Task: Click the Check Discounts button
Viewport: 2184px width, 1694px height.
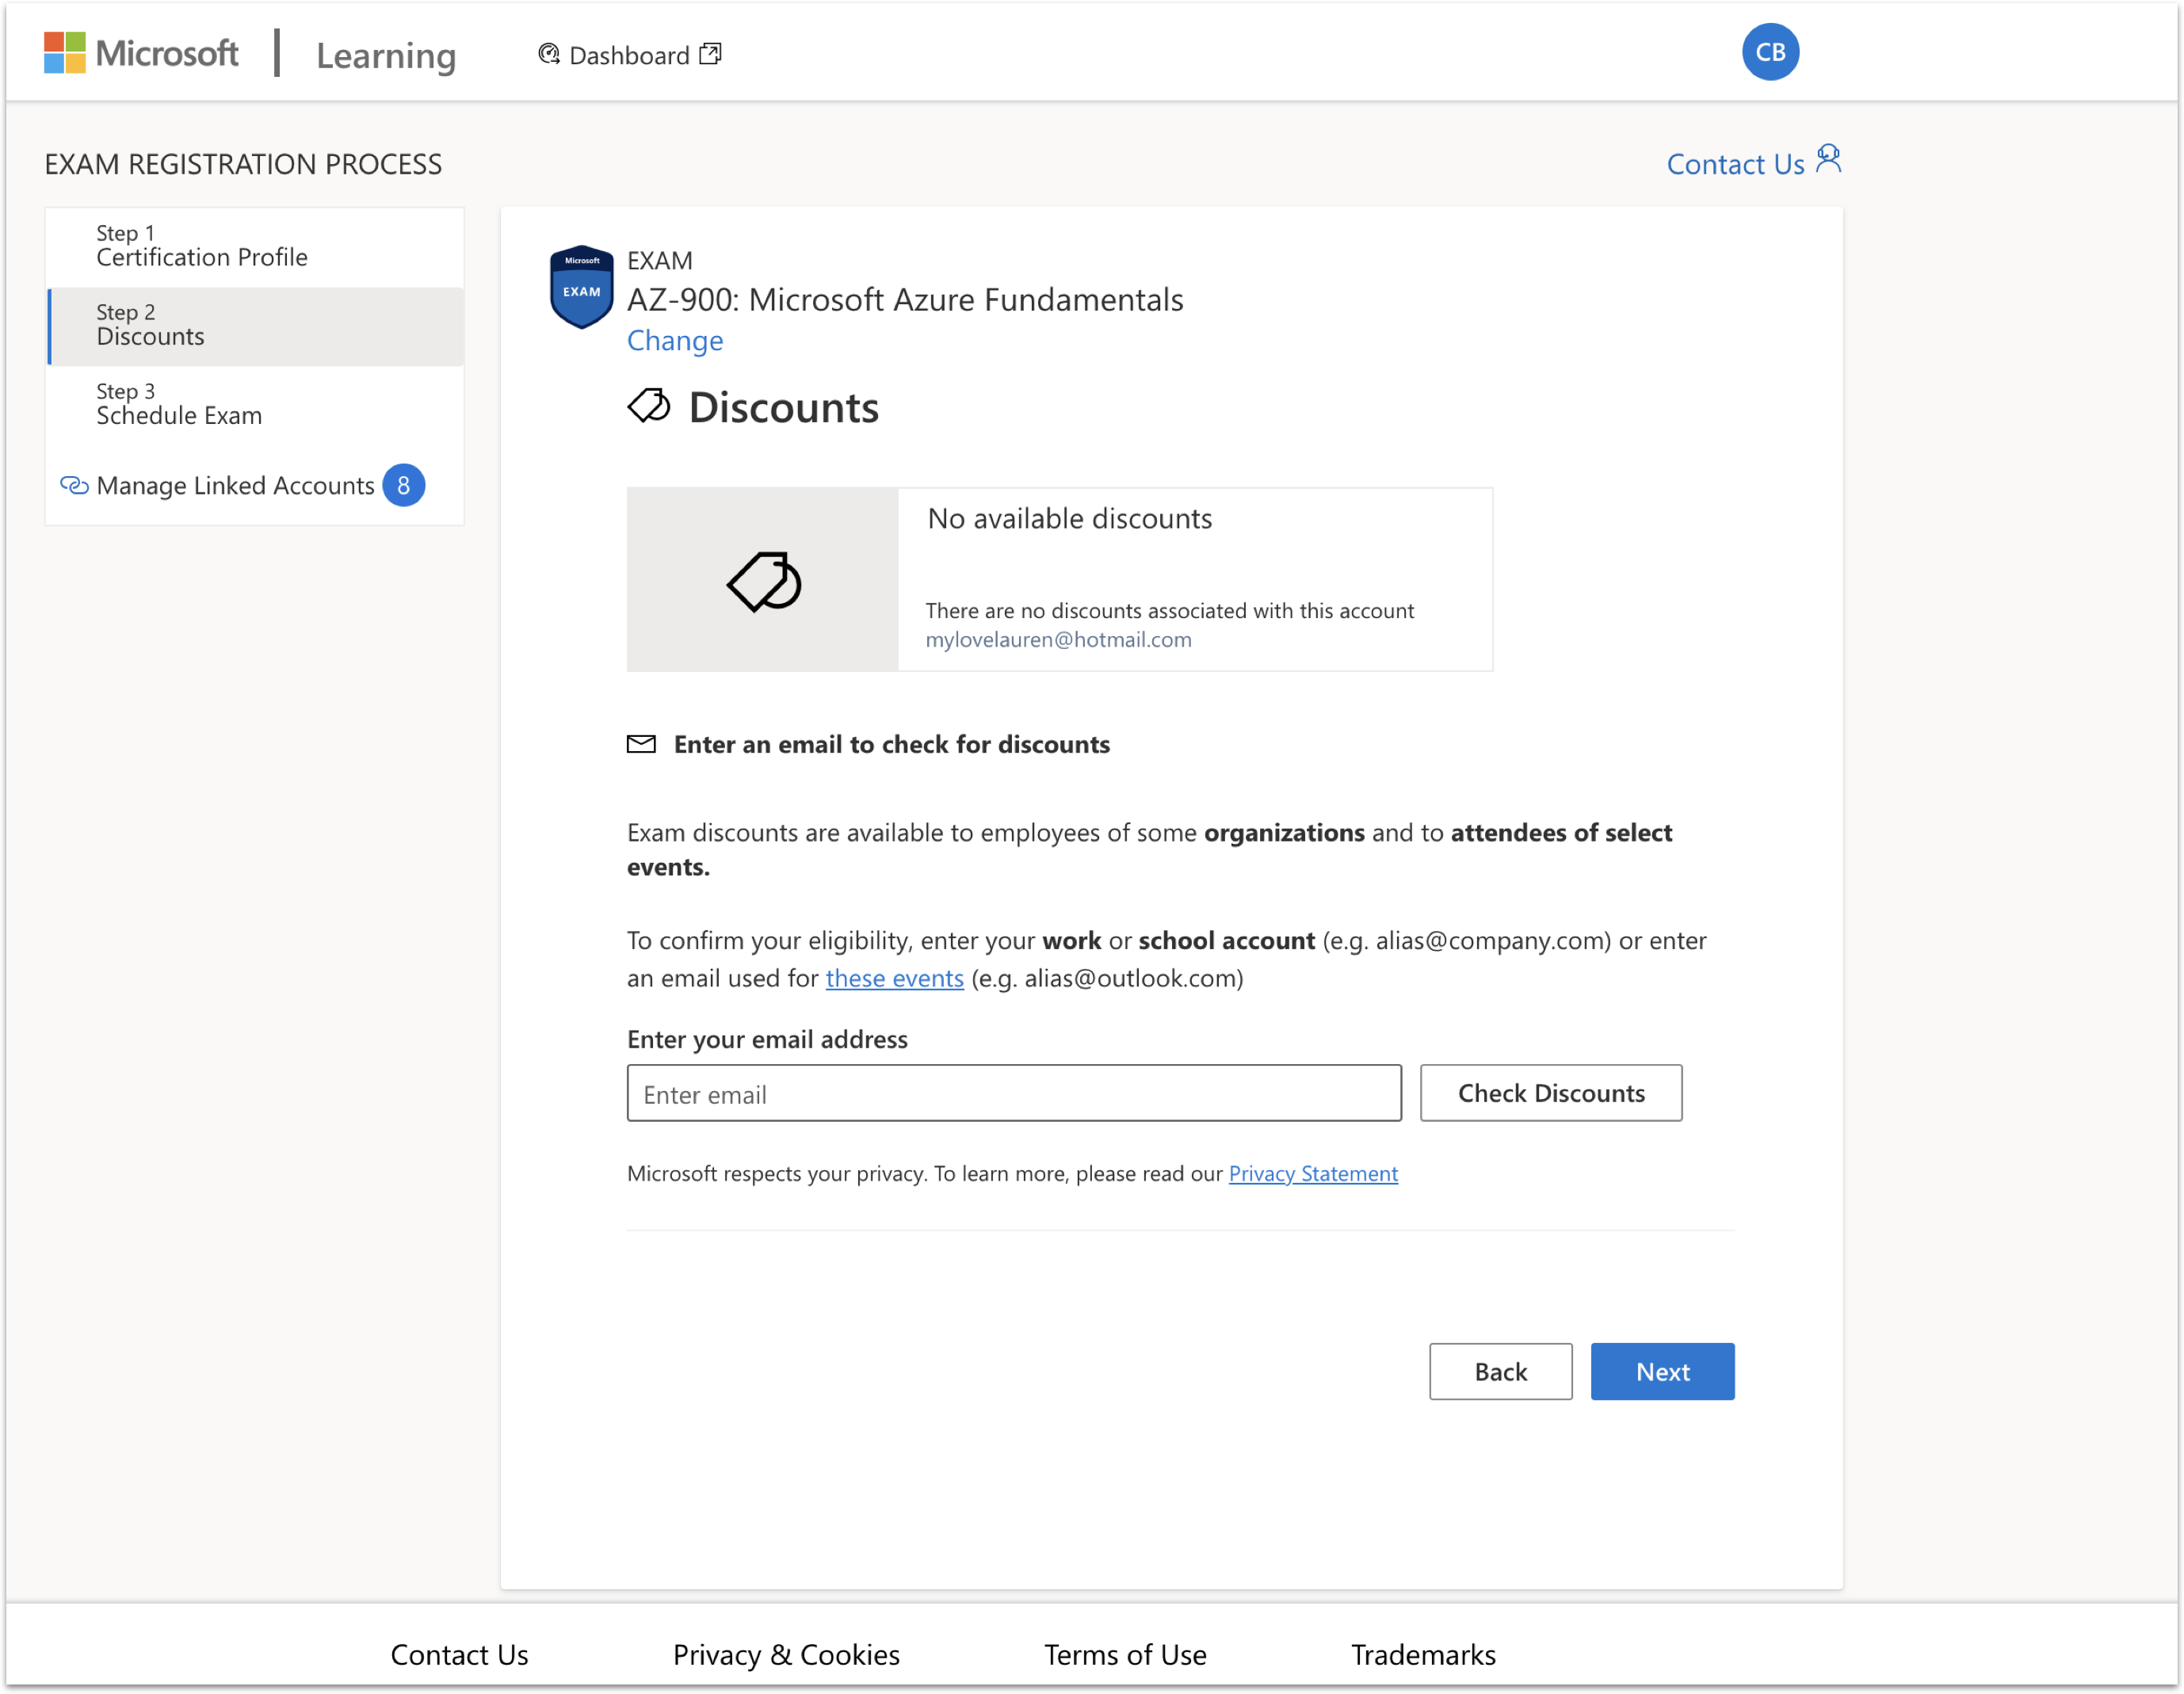Action: click(x=1551, y=1093)
